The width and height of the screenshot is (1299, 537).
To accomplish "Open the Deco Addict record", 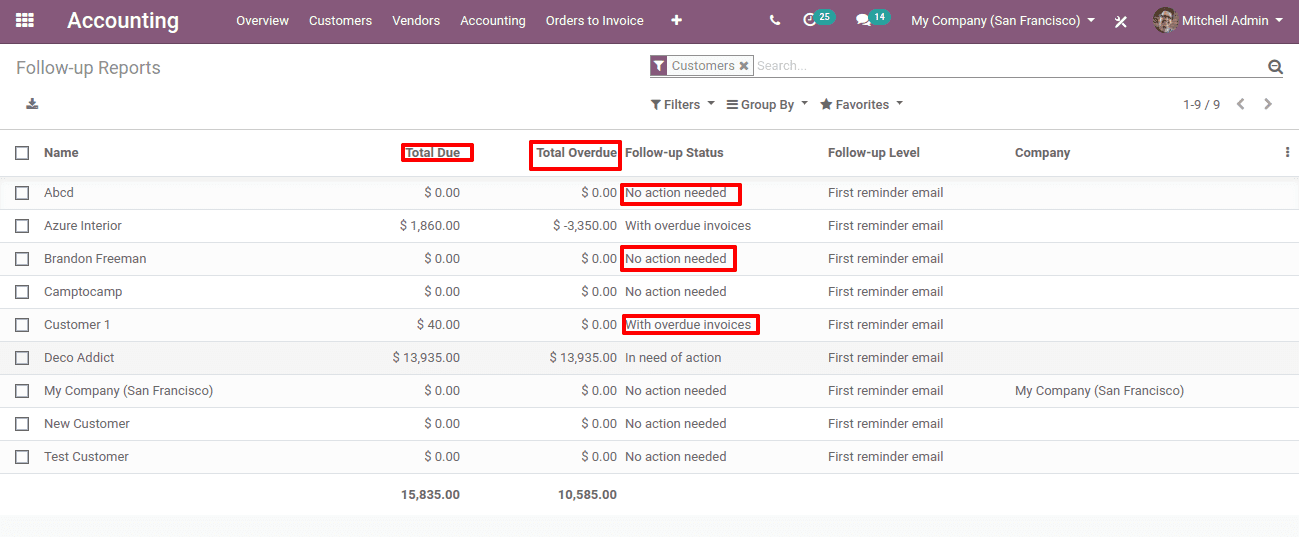I will pos(79,358).
